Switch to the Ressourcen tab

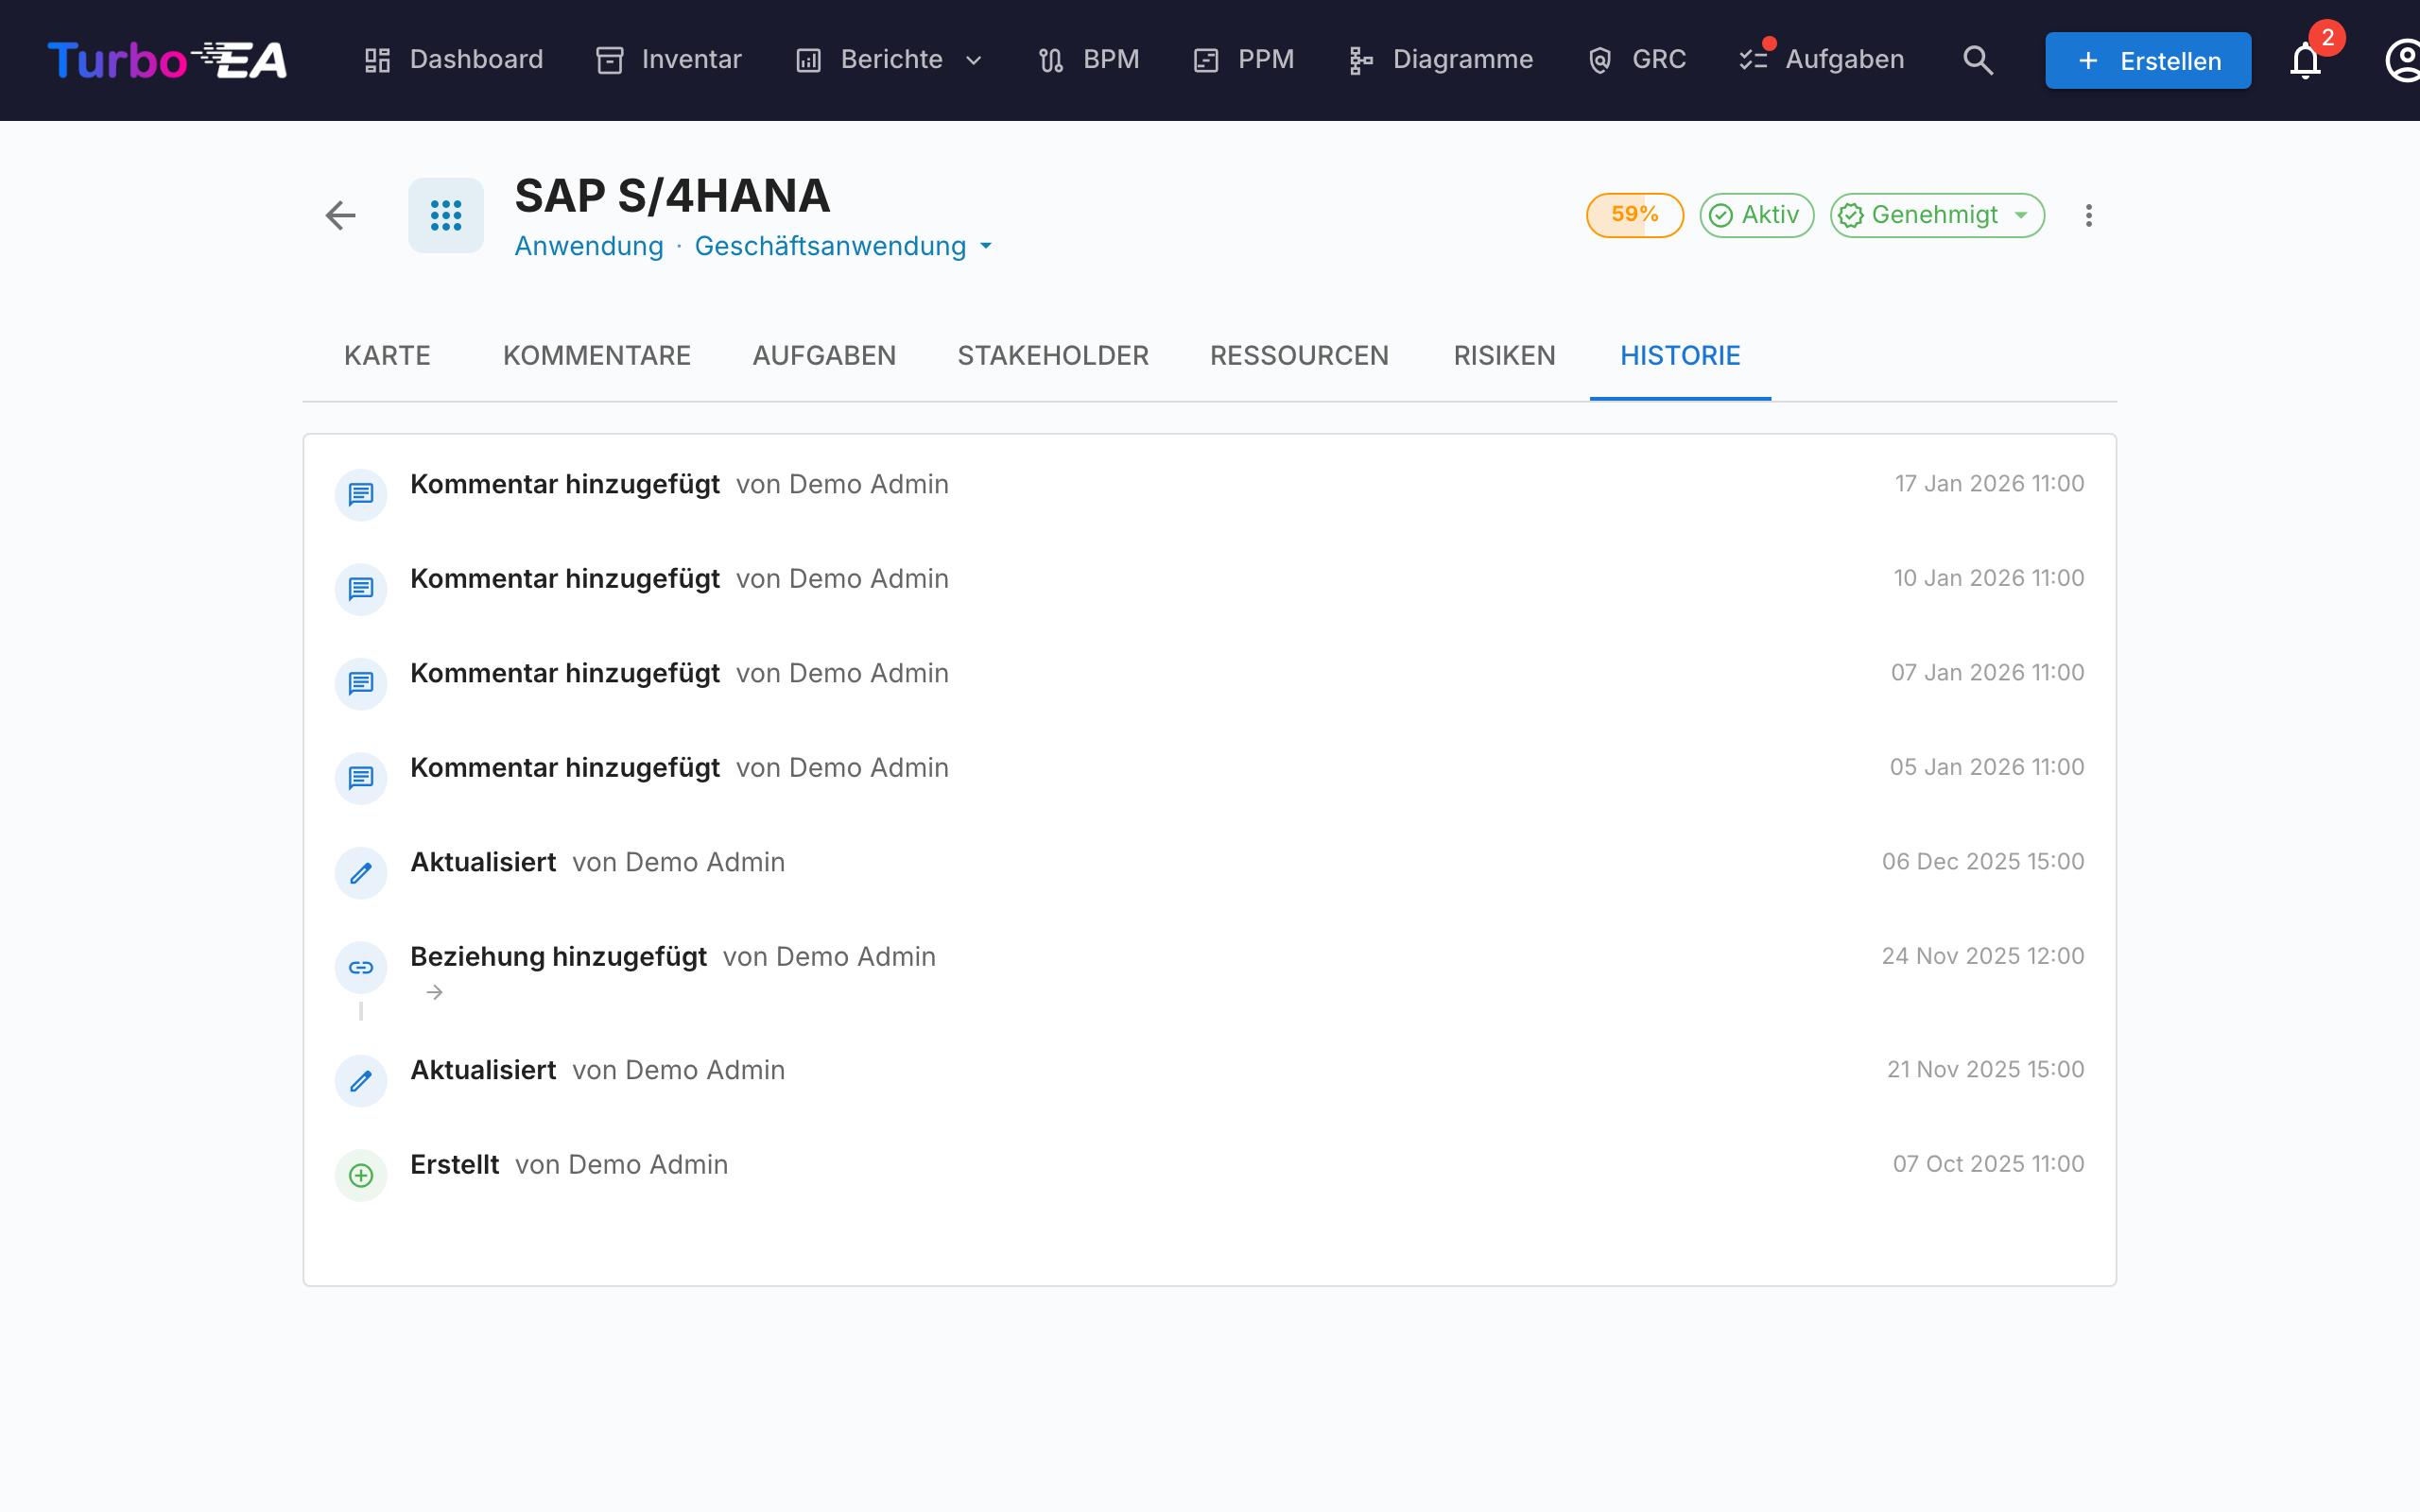click(1299, 356)
